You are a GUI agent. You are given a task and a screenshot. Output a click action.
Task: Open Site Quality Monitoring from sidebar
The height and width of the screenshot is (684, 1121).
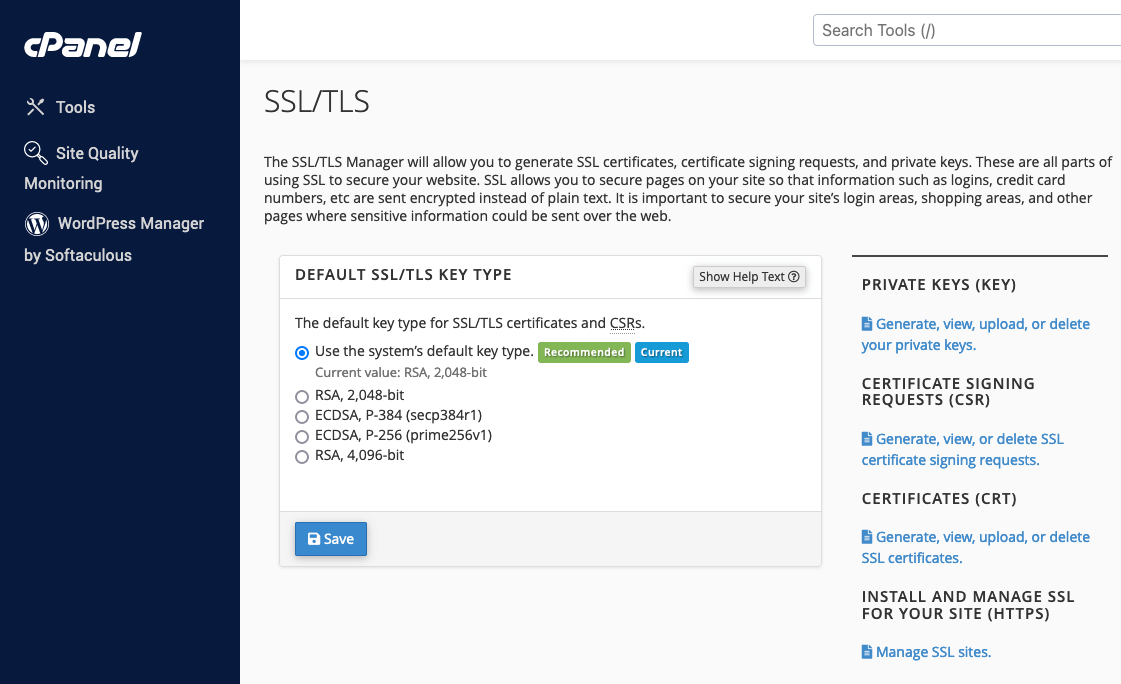(82, 167)
